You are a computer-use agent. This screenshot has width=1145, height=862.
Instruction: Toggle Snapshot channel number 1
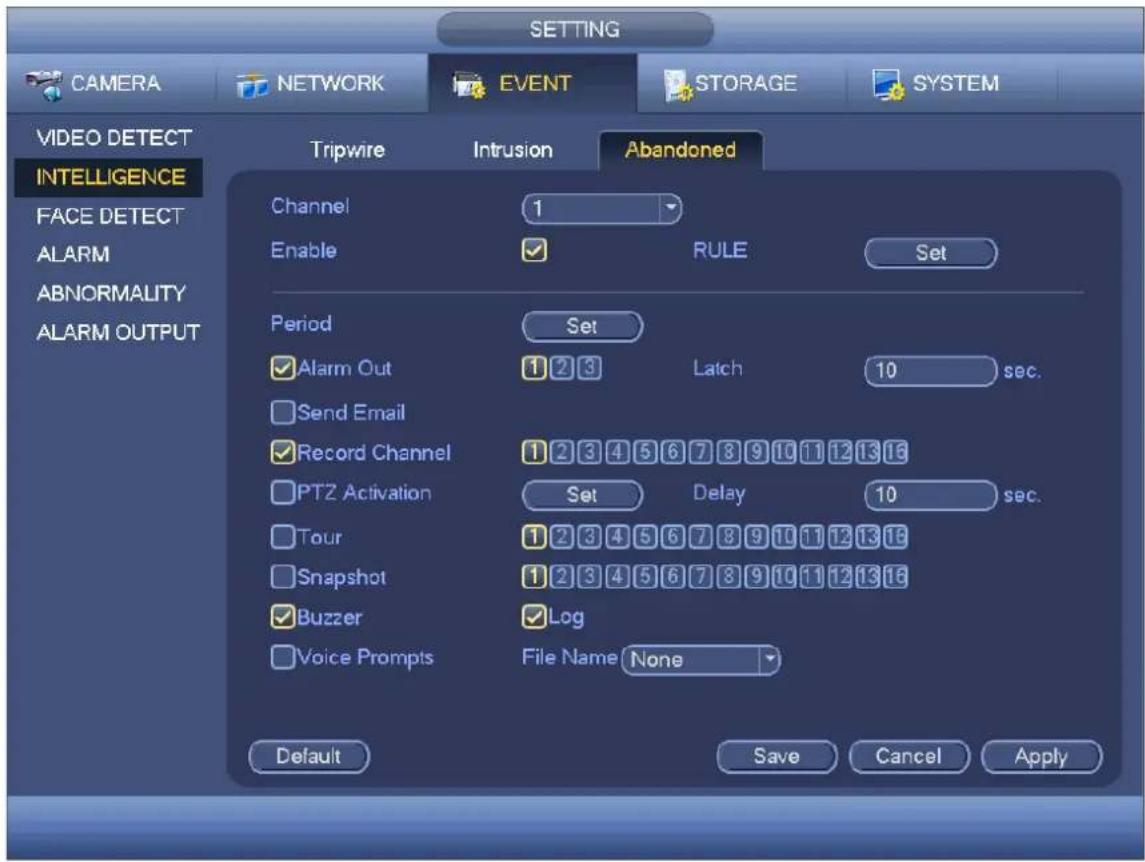(534, 577)
